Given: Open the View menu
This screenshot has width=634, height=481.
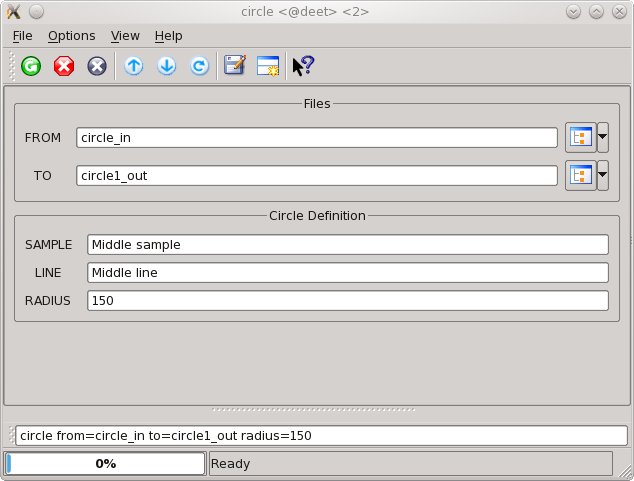Looking at the screenshot, I should [x=125, y=35].
